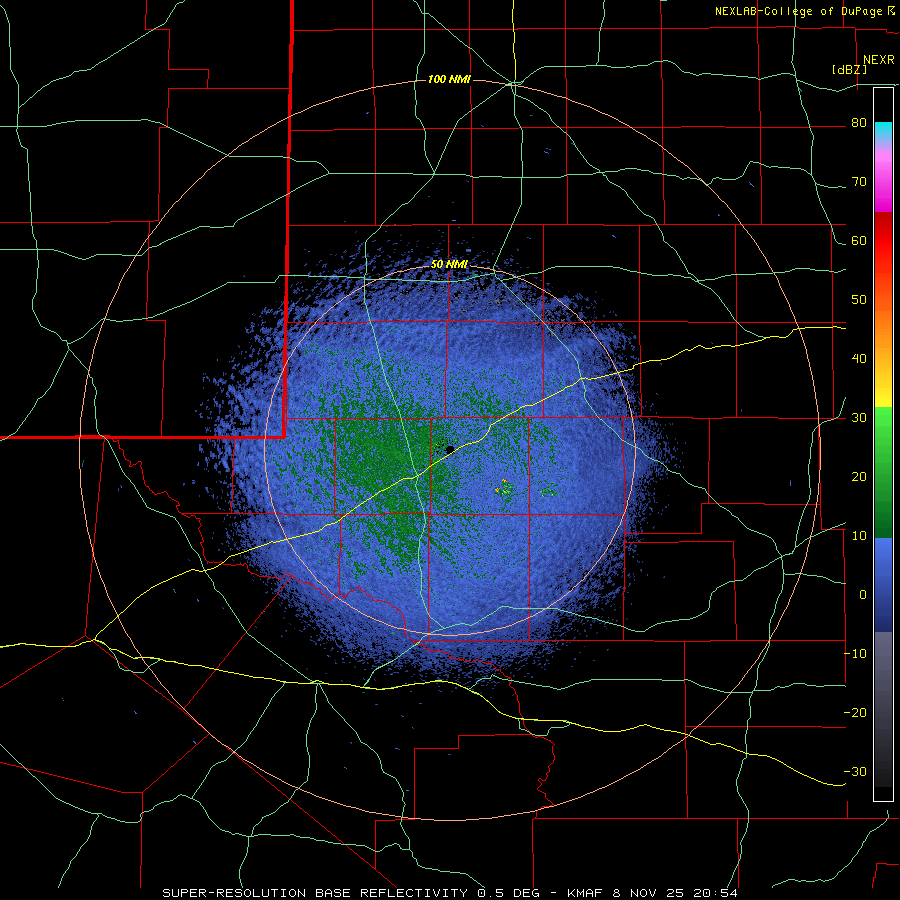Screen dimensions: 900x900
Task: Click the "100 NMI" range ring label
Action: (x=449, y=79)
